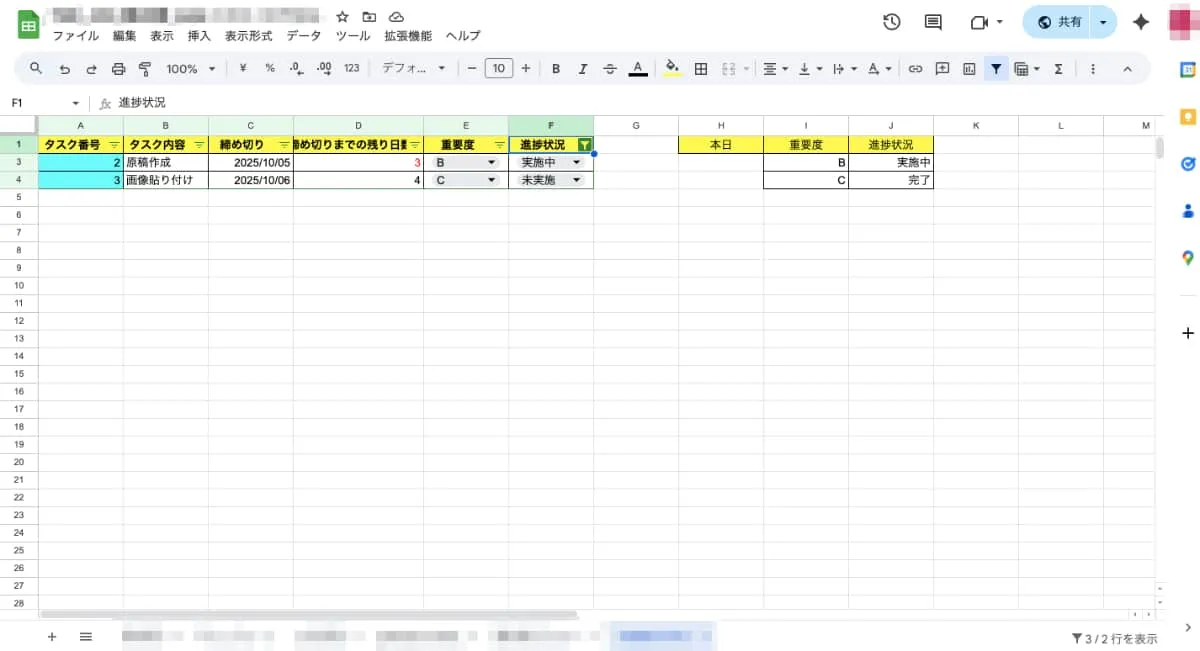Insert a chart from the toolbar
The image size is (1200, 651).
(x=969, y=69)
